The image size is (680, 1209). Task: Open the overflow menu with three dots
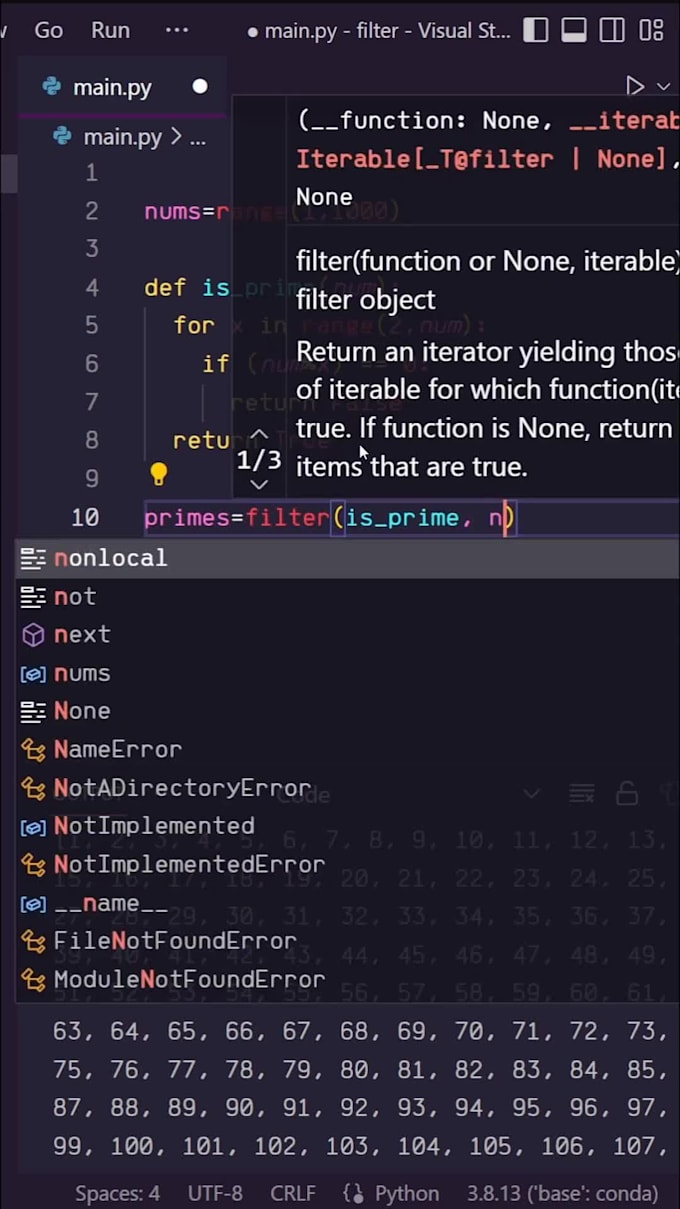(x=176, y=30)
